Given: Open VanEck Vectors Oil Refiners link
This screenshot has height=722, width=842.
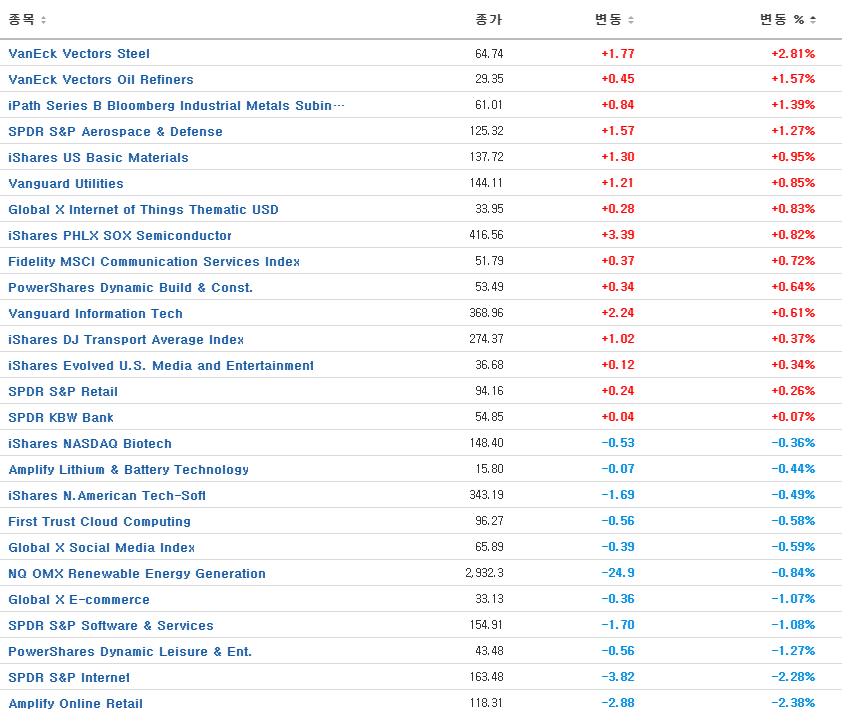Looking at the screenshot, I should pyautogui.click(x=101, y=79).
